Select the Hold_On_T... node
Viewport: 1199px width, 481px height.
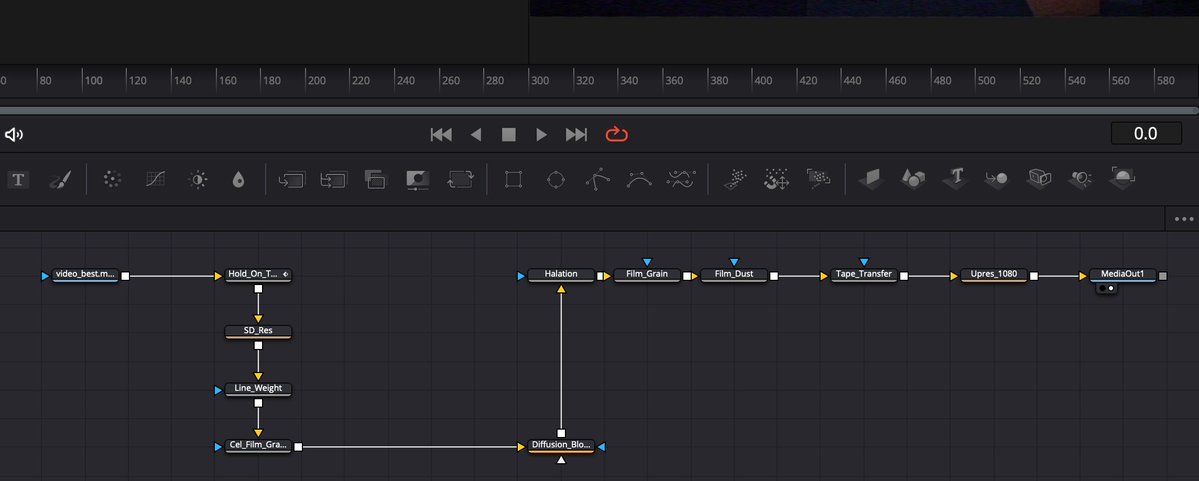point(258,275)
